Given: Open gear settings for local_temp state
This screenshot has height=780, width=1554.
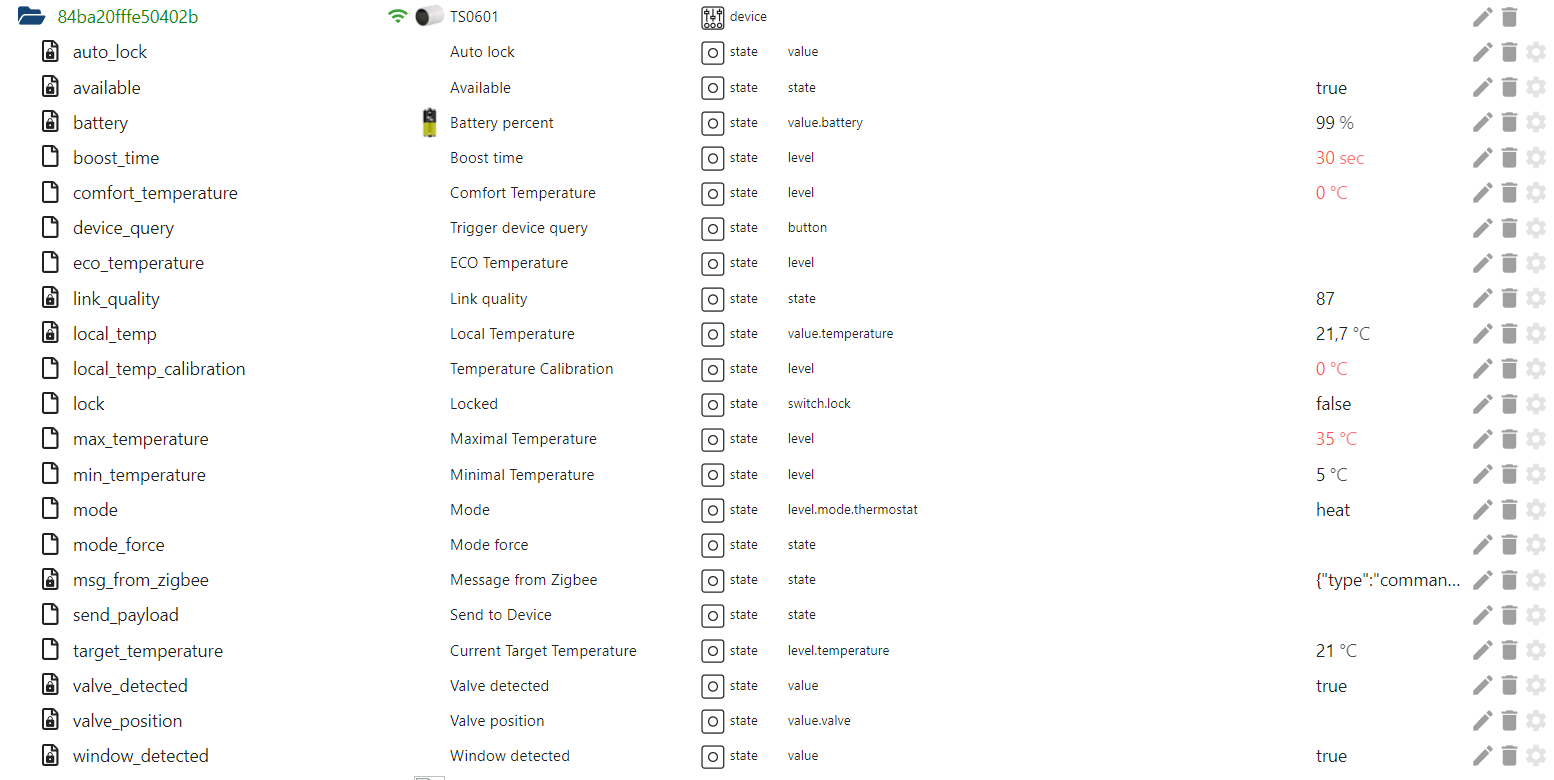Looking at the screenshot, I should 1536,334.
